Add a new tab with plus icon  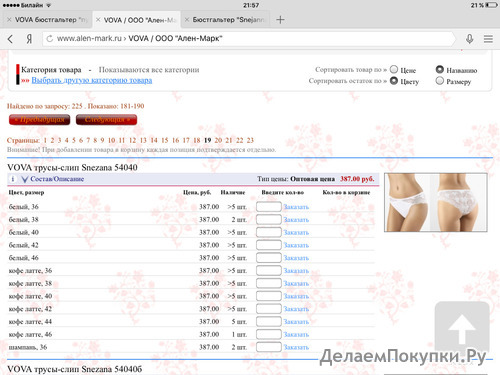[x=280, y=20]
